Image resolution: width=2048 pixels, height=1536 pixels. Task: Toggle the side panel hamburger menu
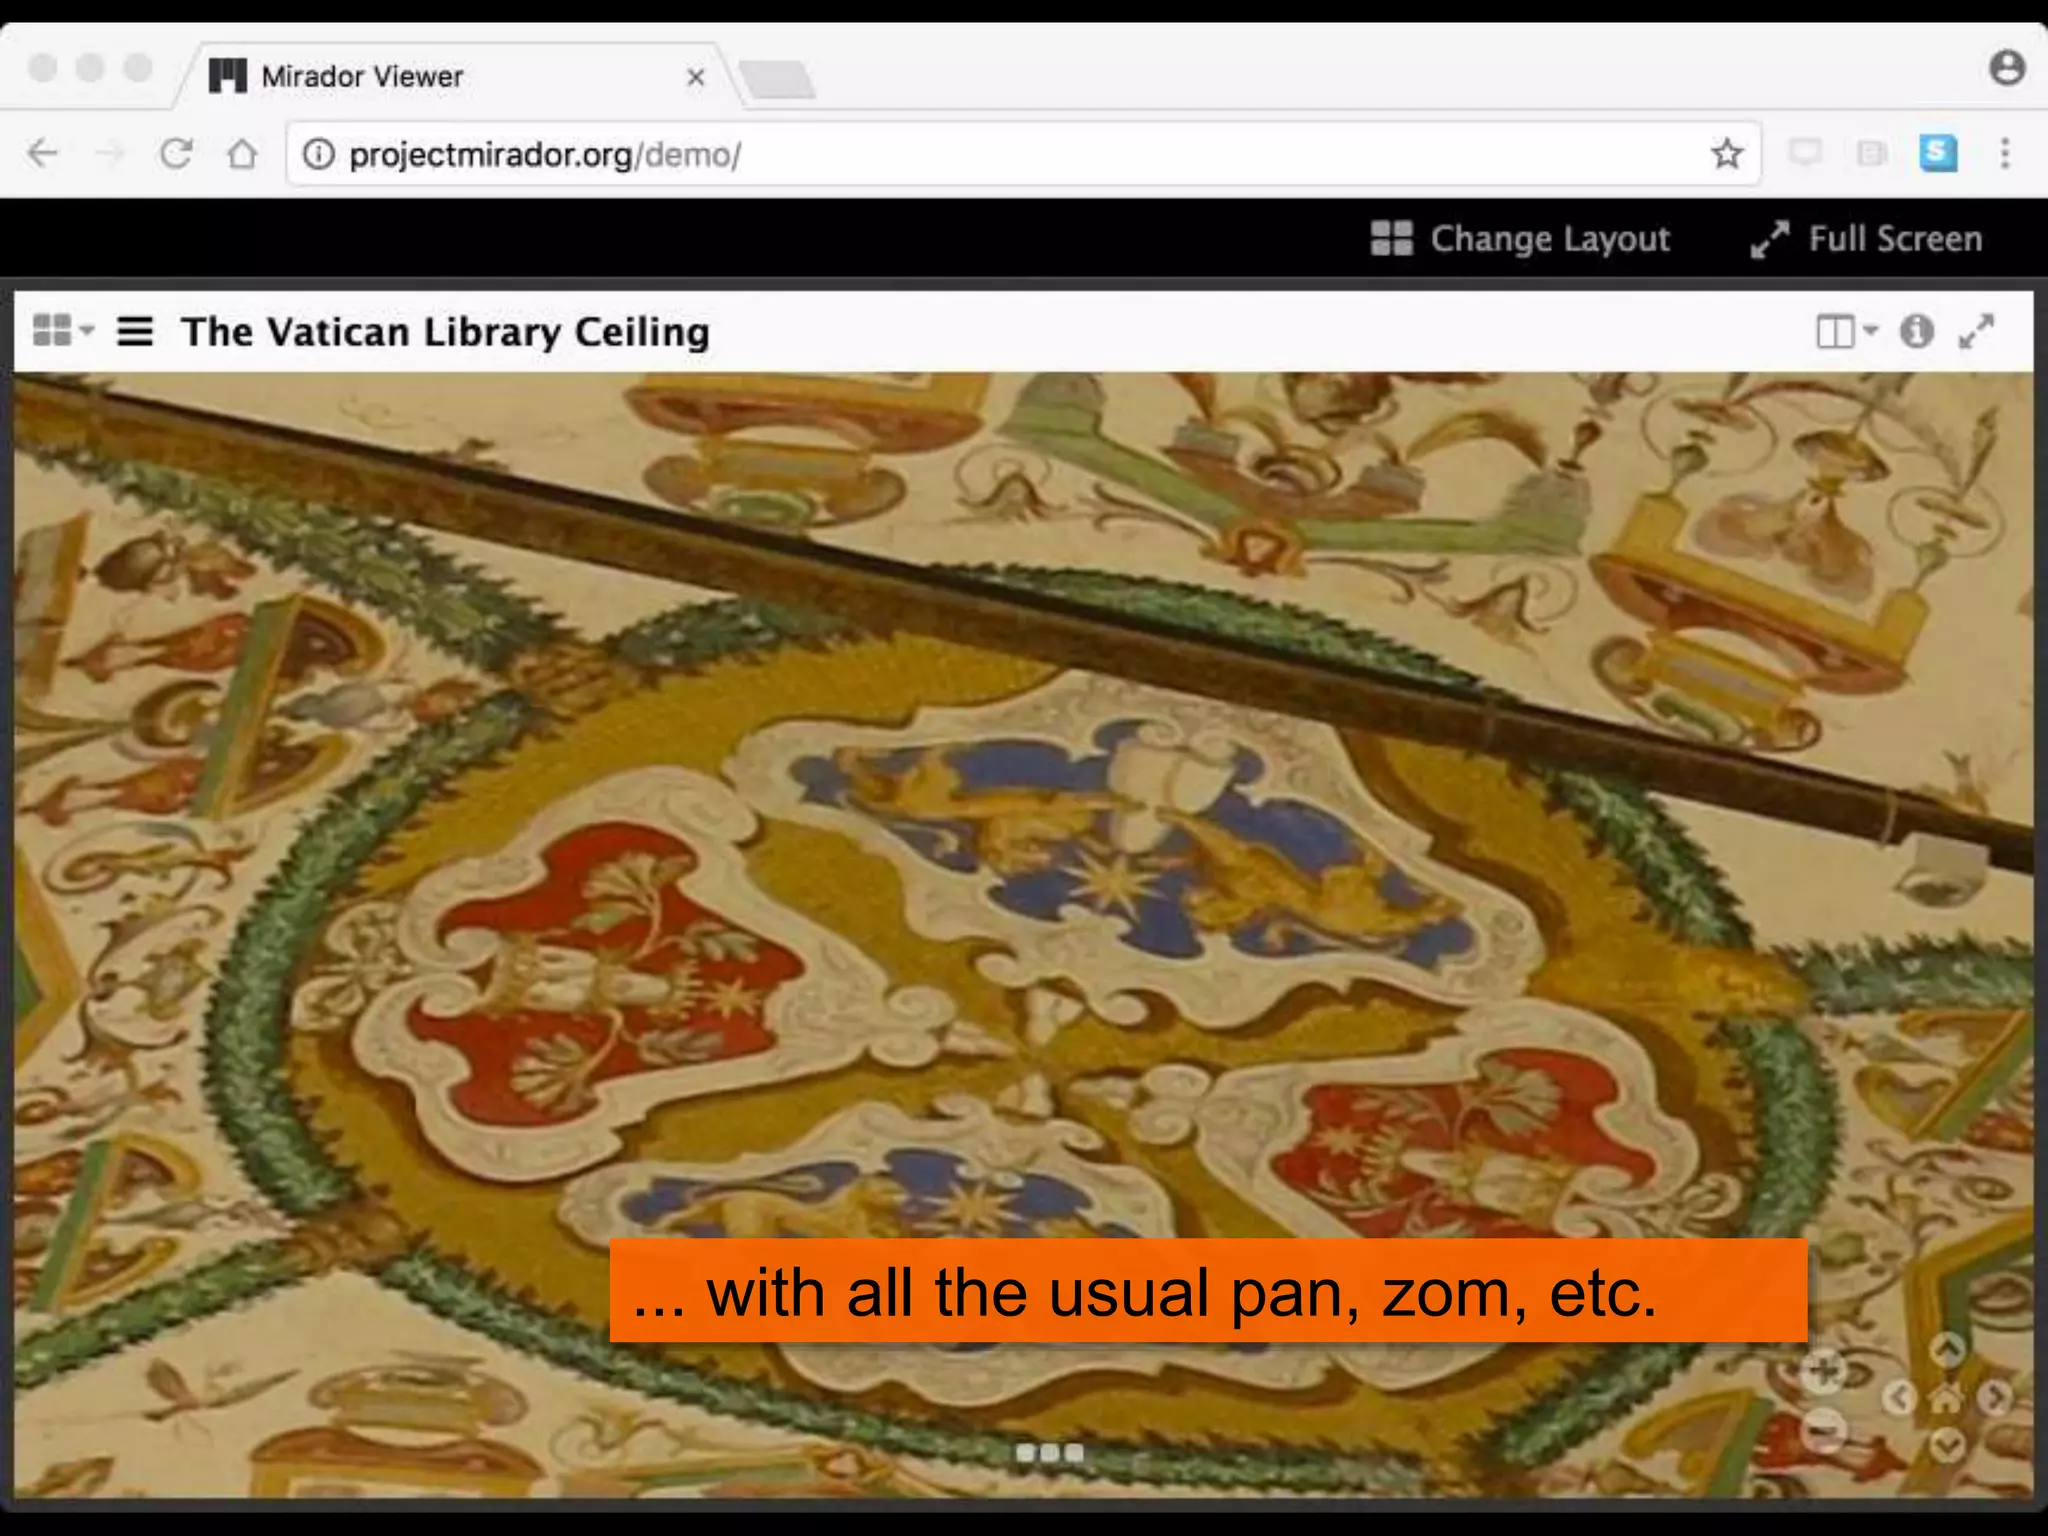click(x=135, y=331)
